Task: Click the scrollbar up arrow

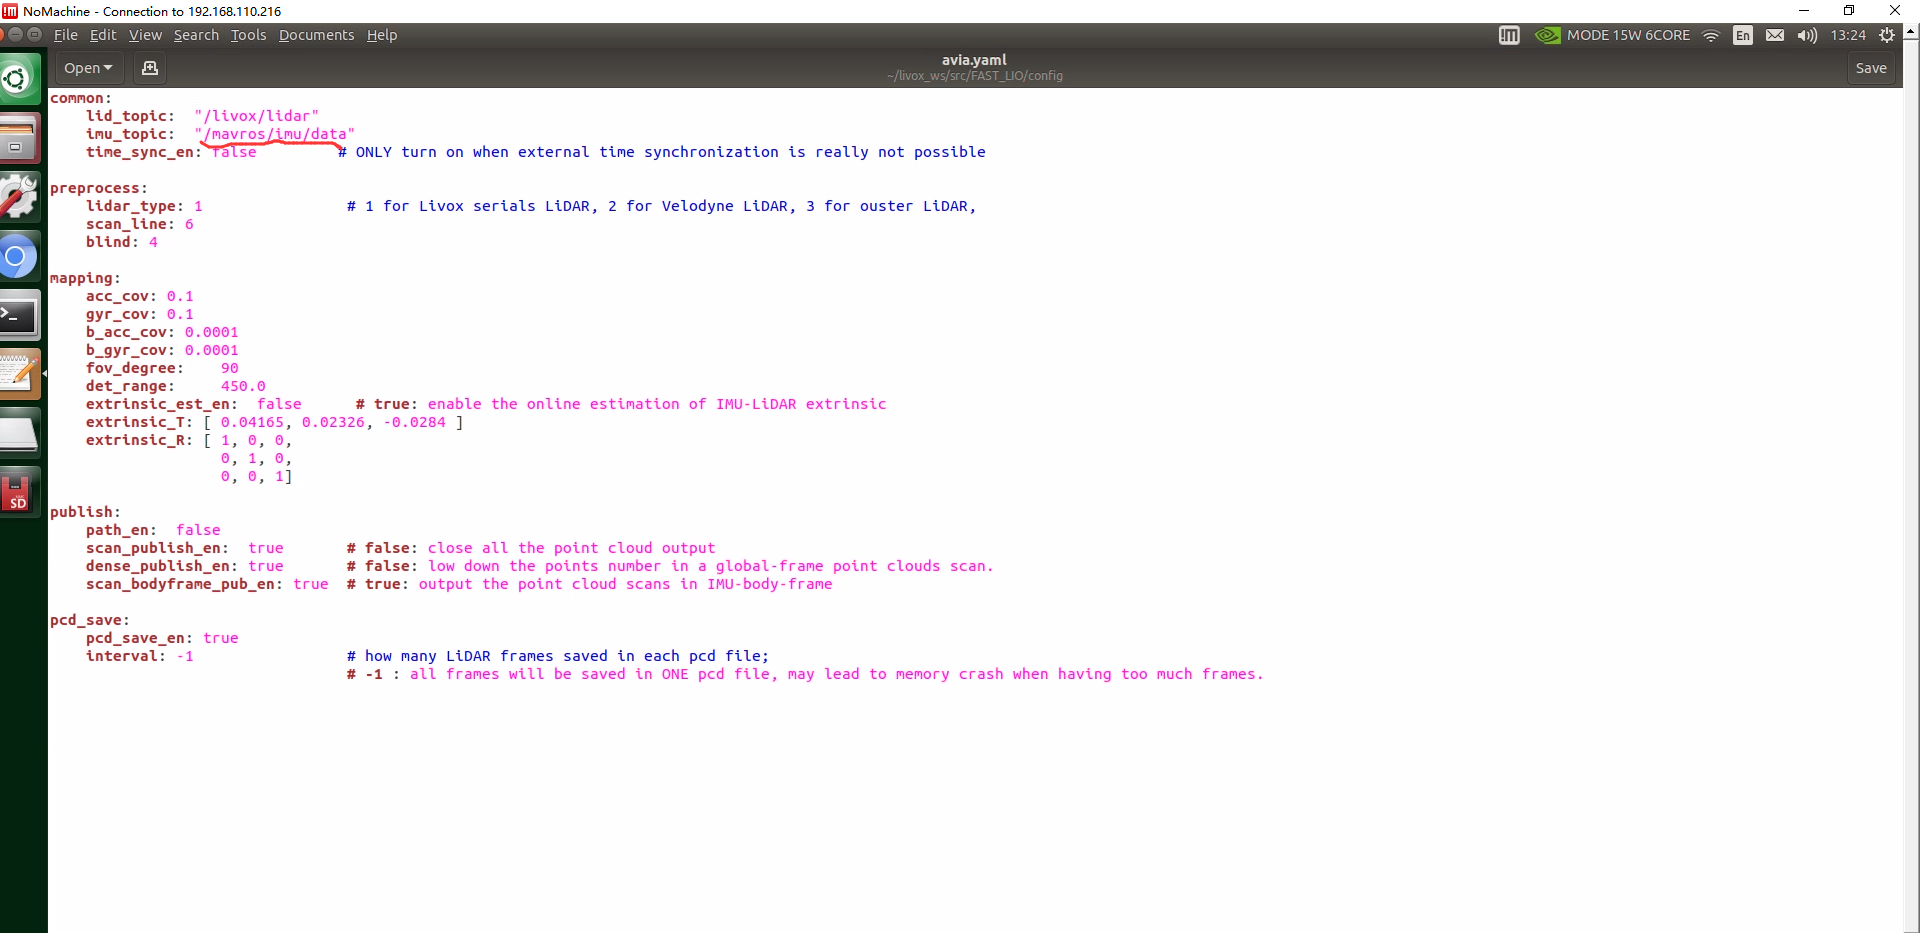Action: (x=1911, y=32)
